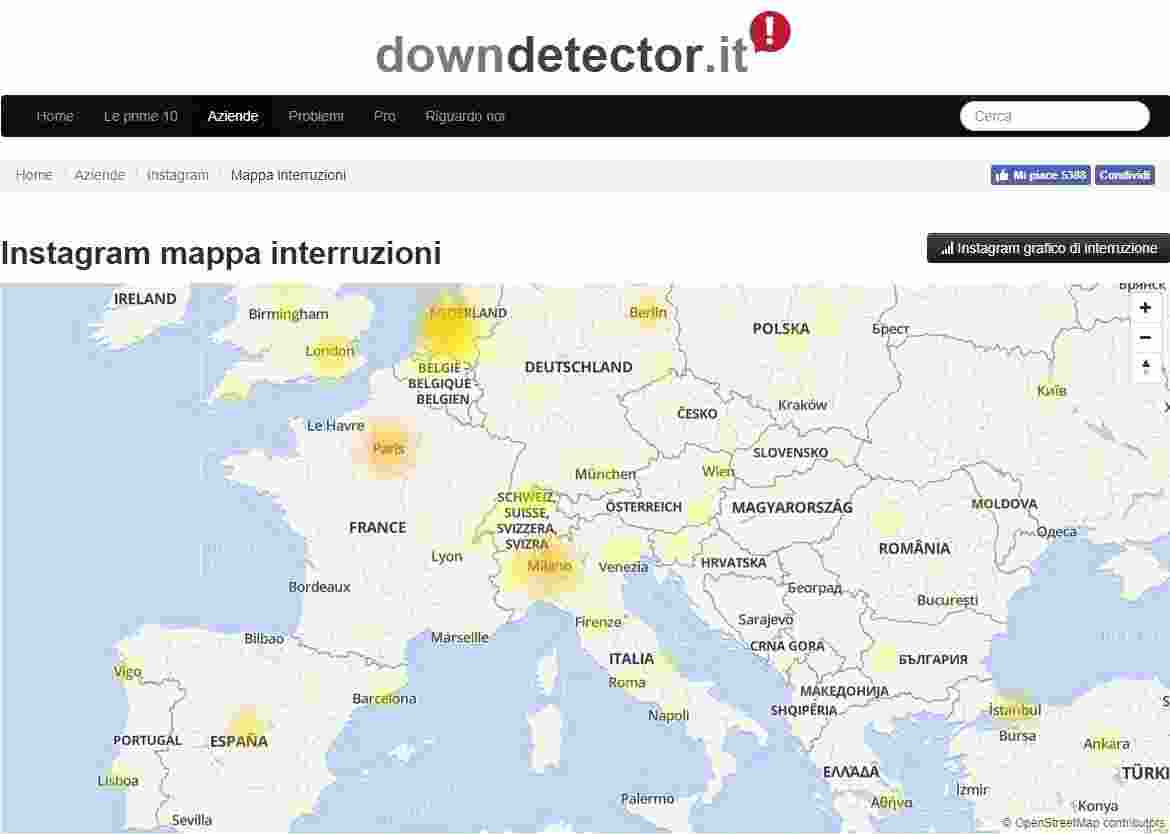
Task: Click the Wien label on map
Action: point(718,471)
